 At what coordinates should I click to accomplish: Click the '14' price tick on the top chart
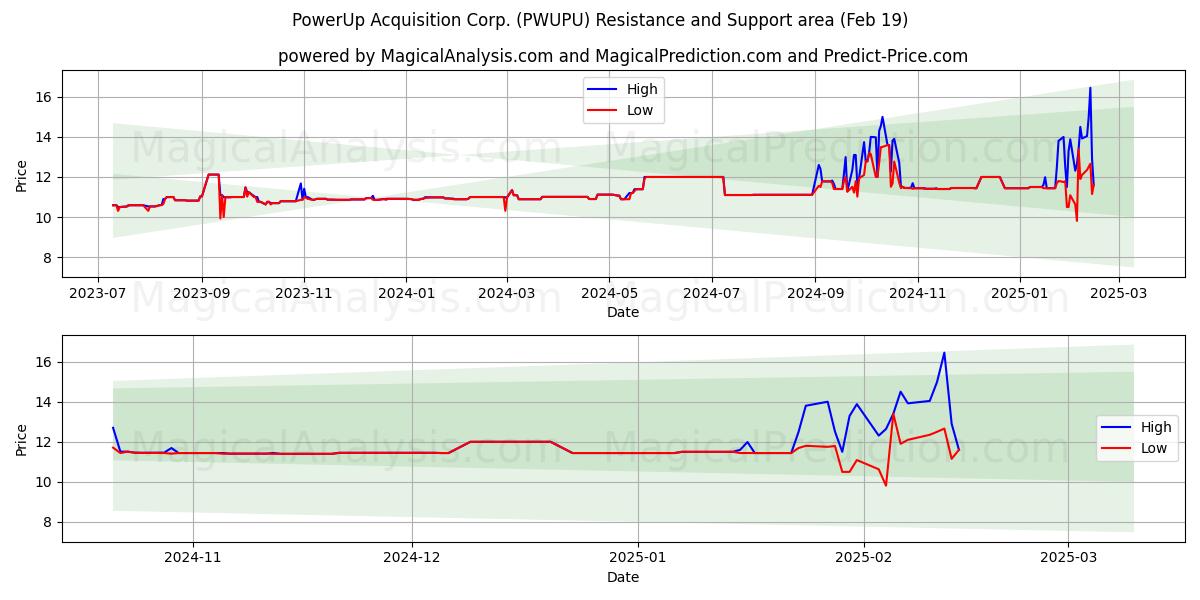click(x=46, y=137)
